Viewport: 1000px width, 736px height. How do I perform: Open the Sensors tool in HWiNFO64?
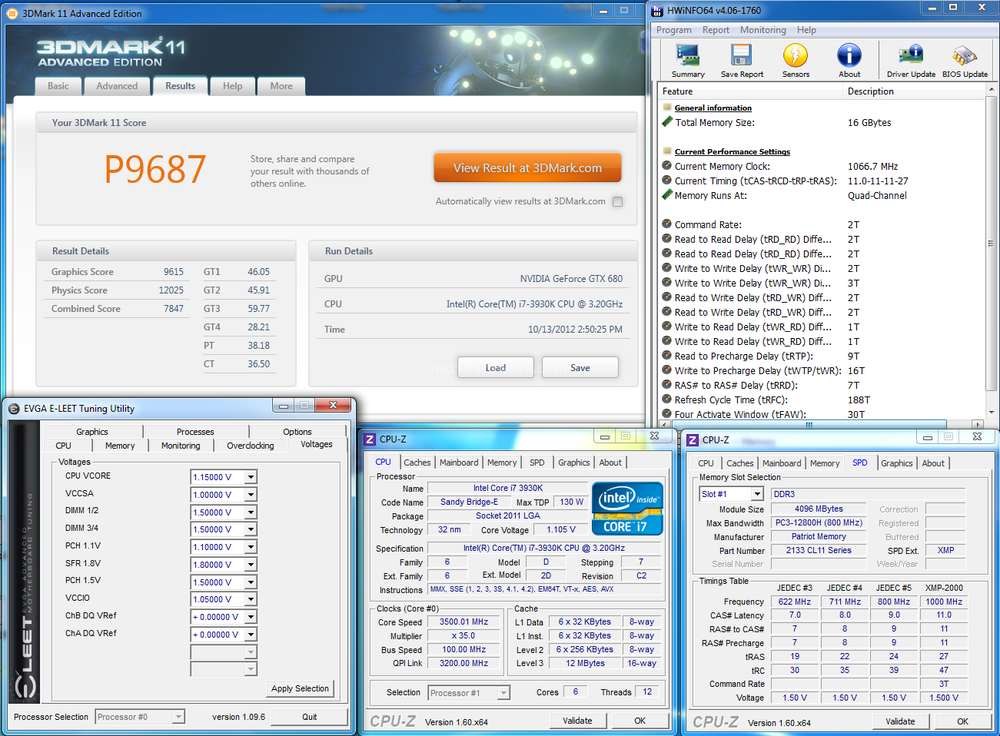(795, 61)
